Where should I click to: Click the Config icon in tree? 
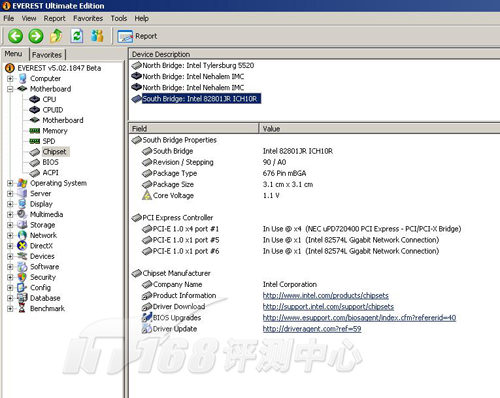point(22,287)
